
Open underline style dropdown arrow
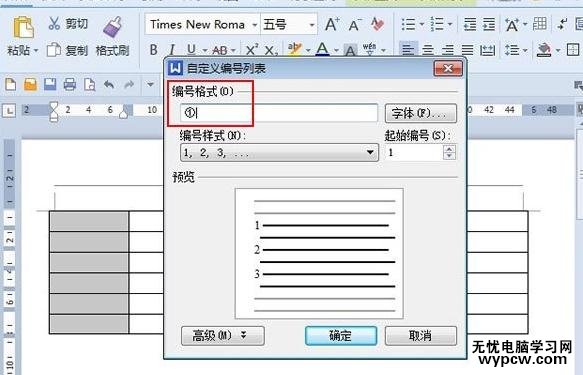click(x=204, y=51)
